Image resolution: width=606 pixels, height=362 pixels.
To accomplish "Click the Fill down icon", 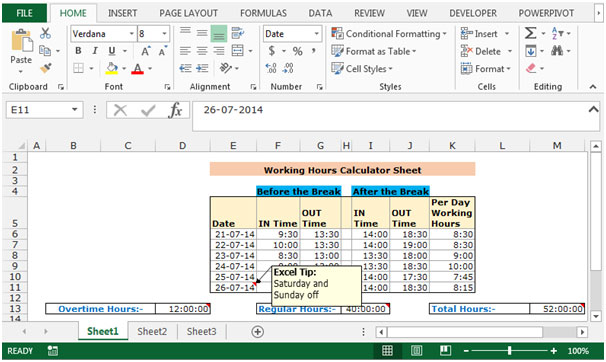I will click(531, 51).
